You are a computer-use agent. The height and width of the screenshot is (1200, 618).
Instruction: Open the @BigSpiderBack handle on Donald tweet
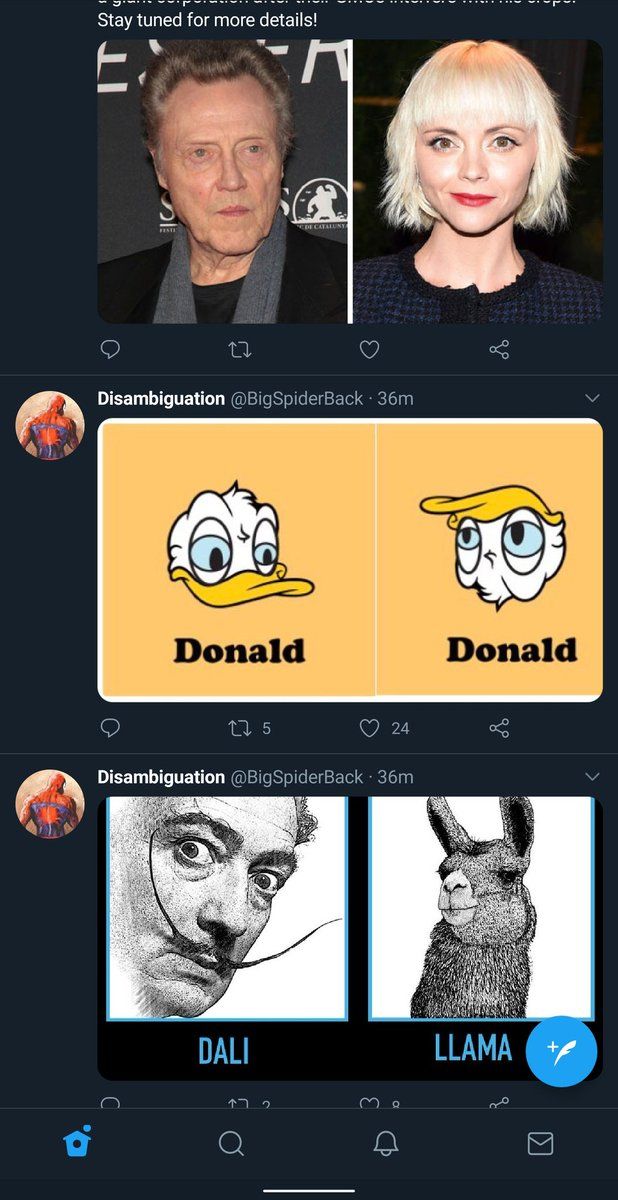tap(297, 399)
